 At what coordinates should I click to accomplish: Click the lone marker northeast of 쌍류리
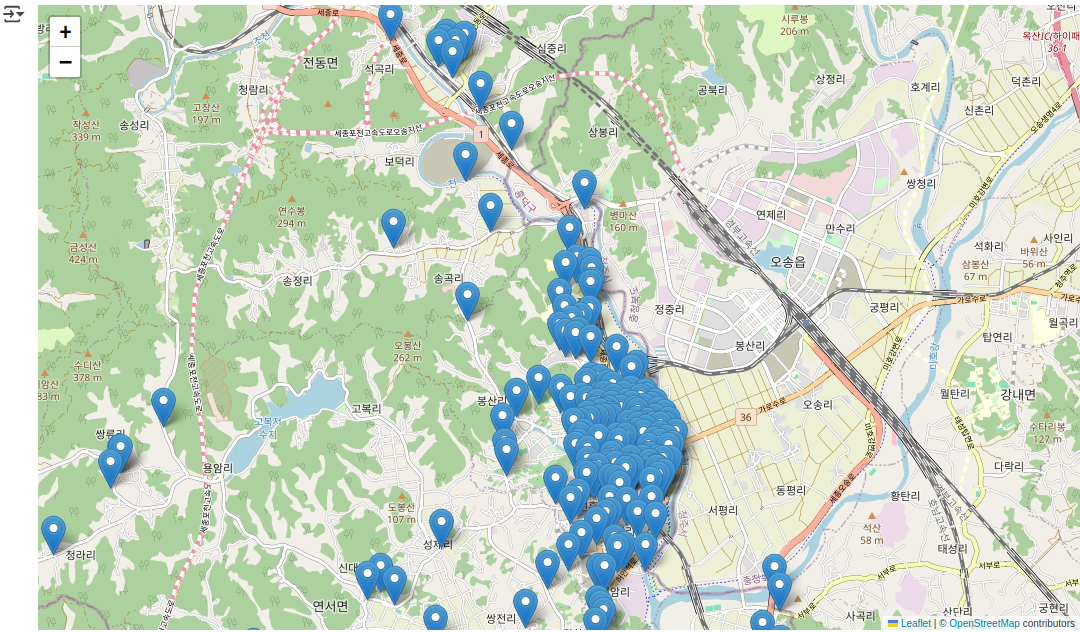(x=163, y=404)
